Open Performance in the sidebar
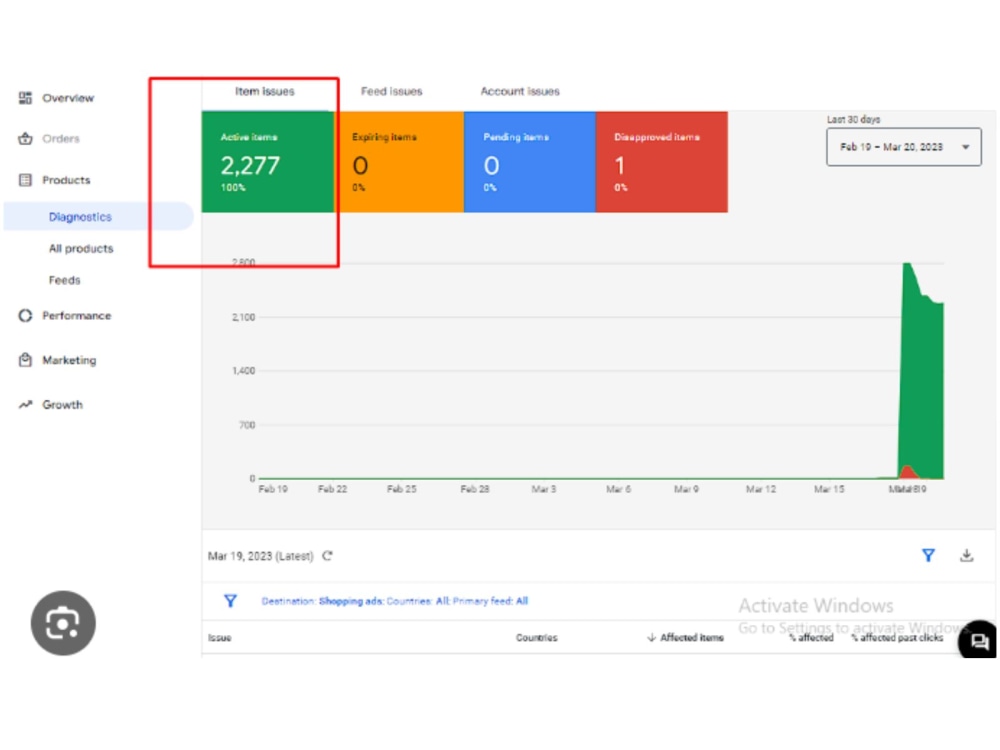Screen dimensions: 1000x750 [x=77, y=315]
